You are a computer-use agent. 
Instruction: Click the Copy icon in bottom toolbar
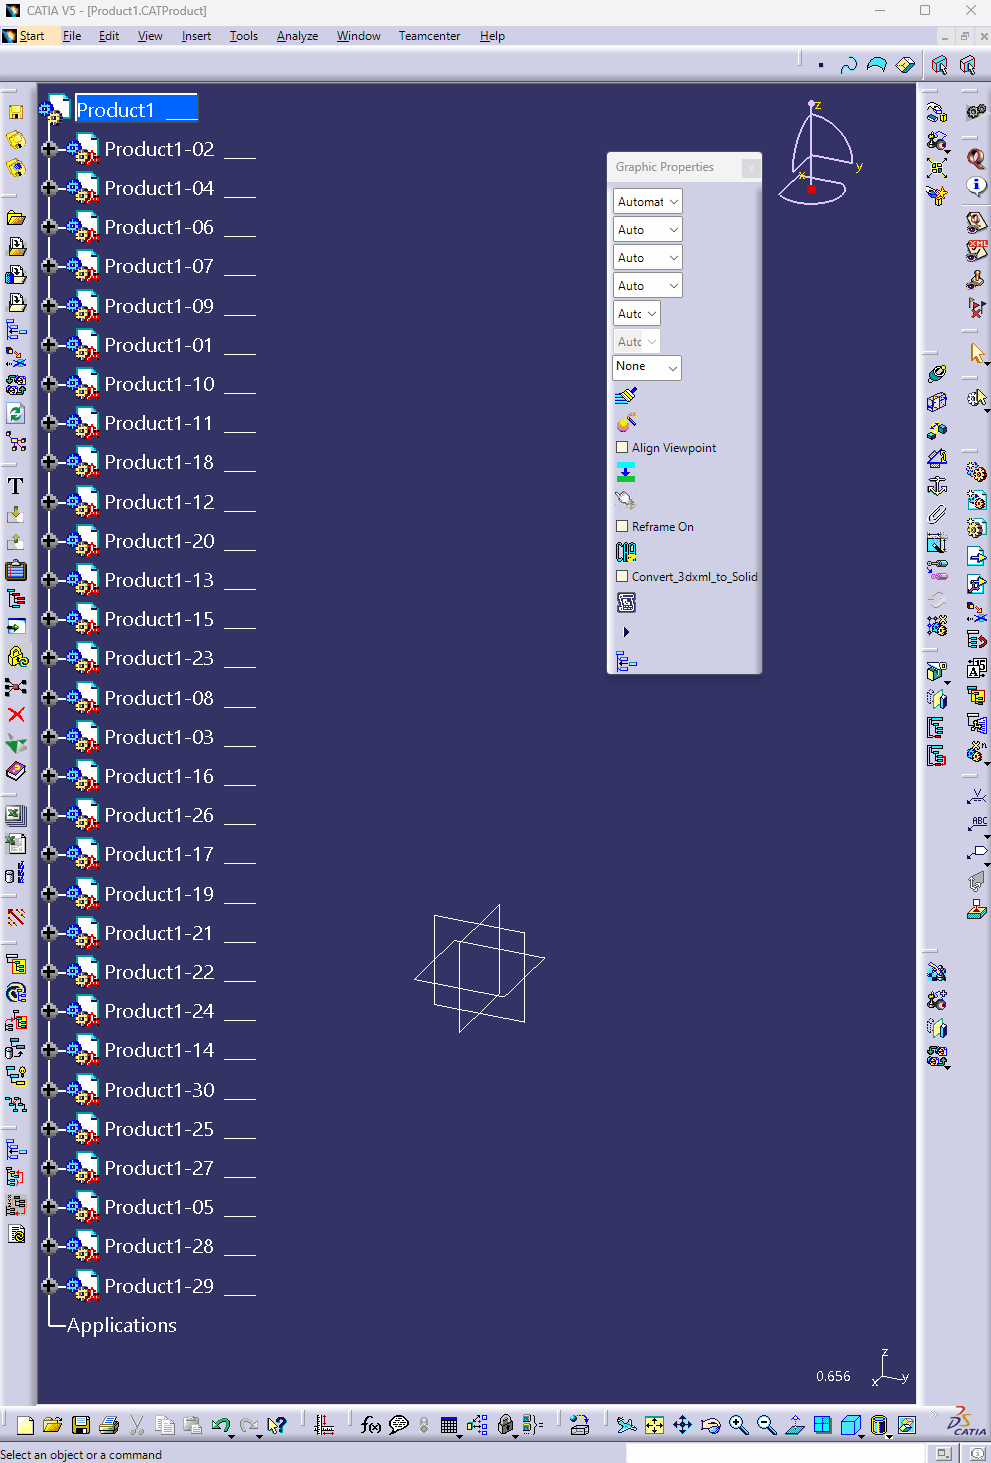click(165, 1425)
